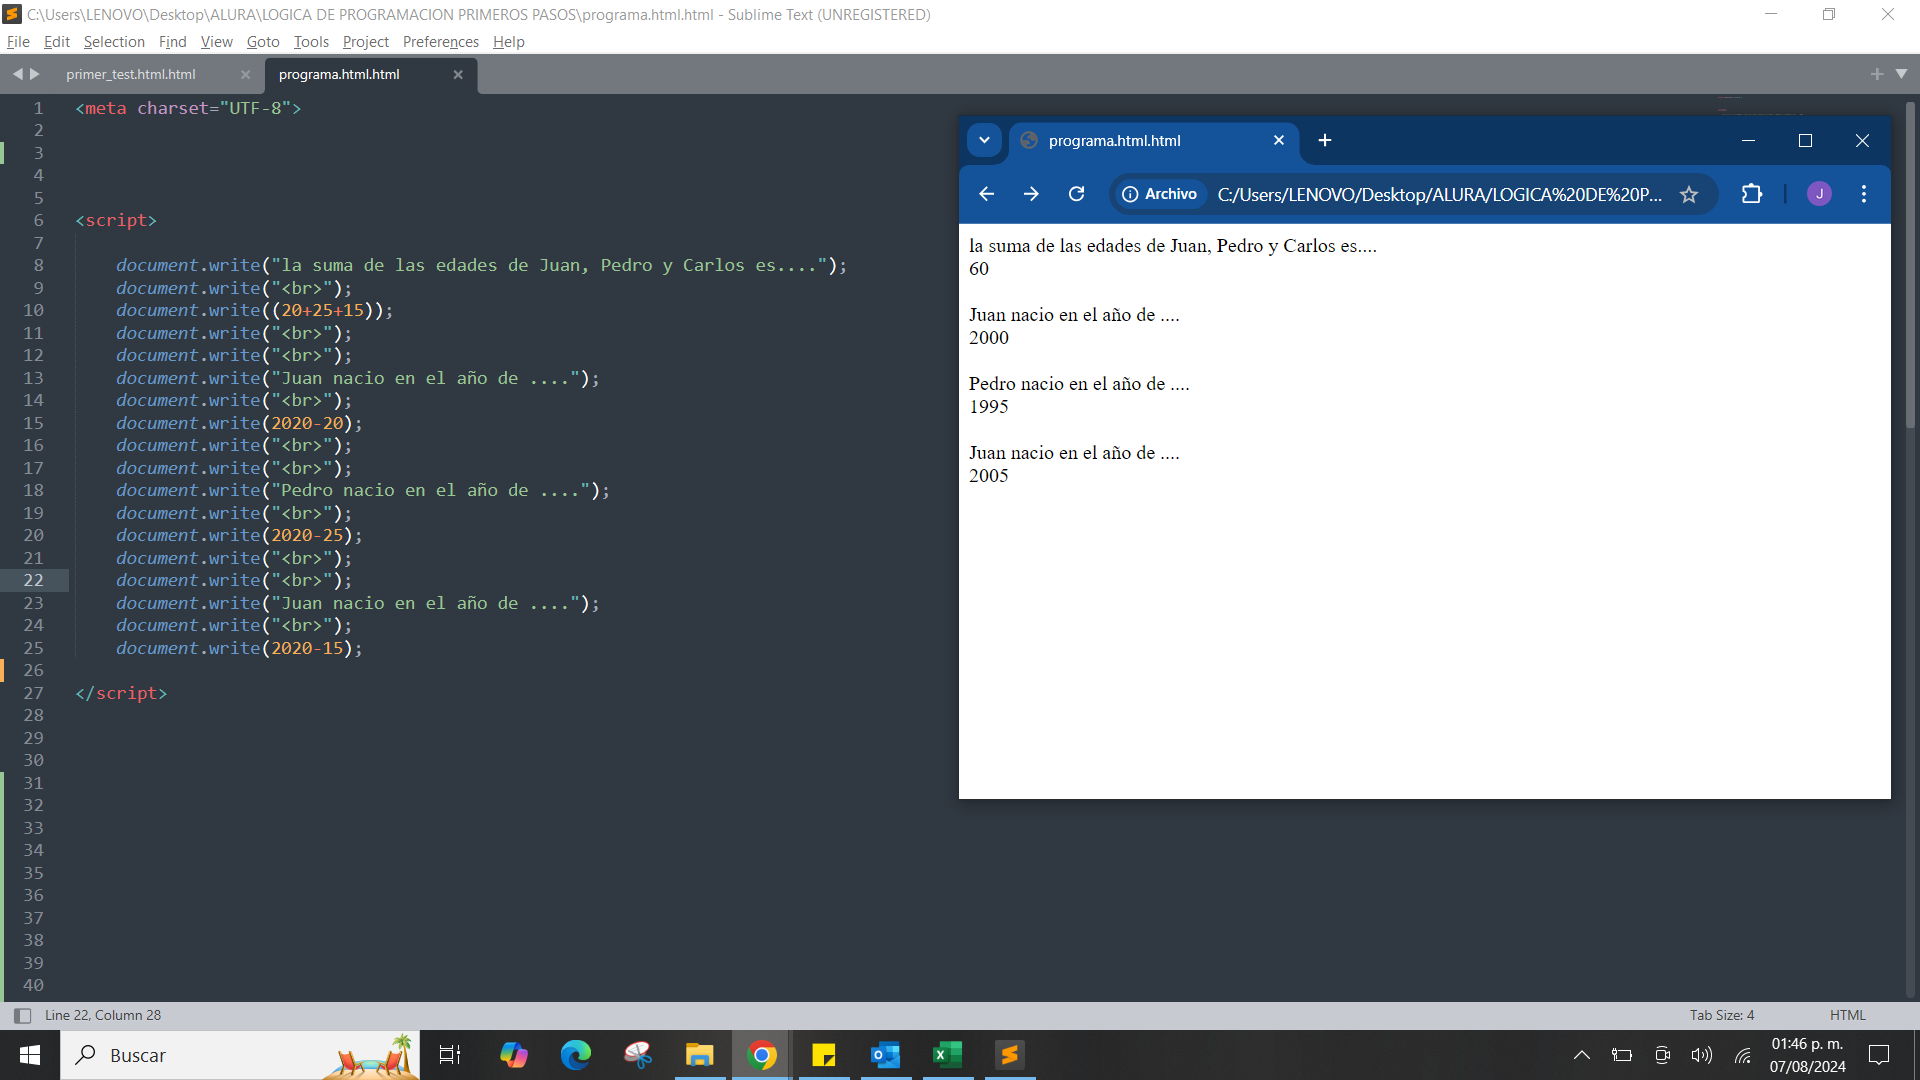Screen dimensions: 1920x1080
Task: Select the programa.html.html editor tab
Action: point(339,75)
